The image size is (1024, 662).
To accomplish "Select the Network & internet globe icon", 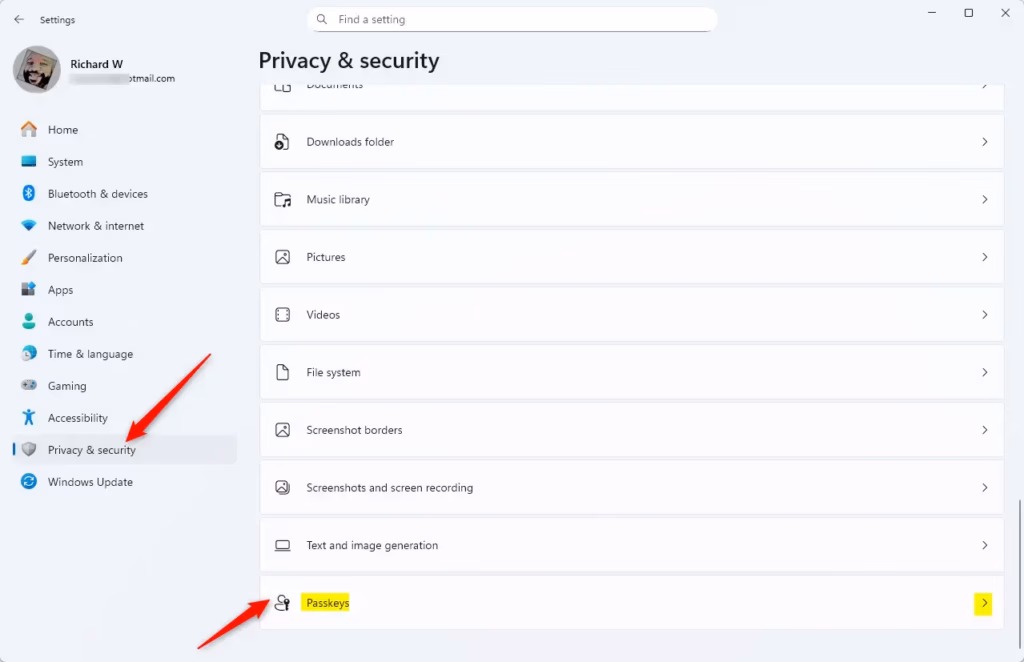I will [x=31, y=225].
